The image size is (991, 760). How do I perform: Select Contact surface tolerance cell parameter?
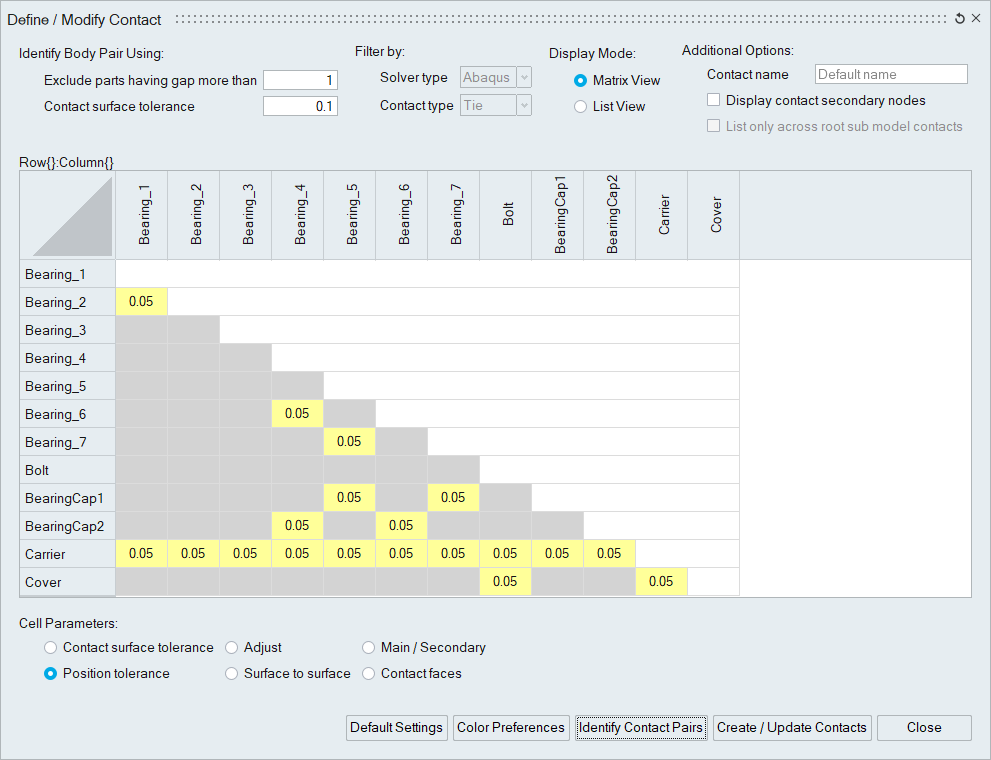click(51, 648)
